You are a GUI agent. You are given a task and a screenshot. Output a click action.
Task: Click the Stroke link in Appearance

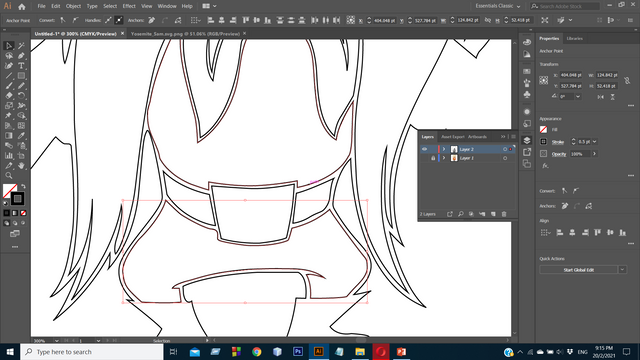558,142
